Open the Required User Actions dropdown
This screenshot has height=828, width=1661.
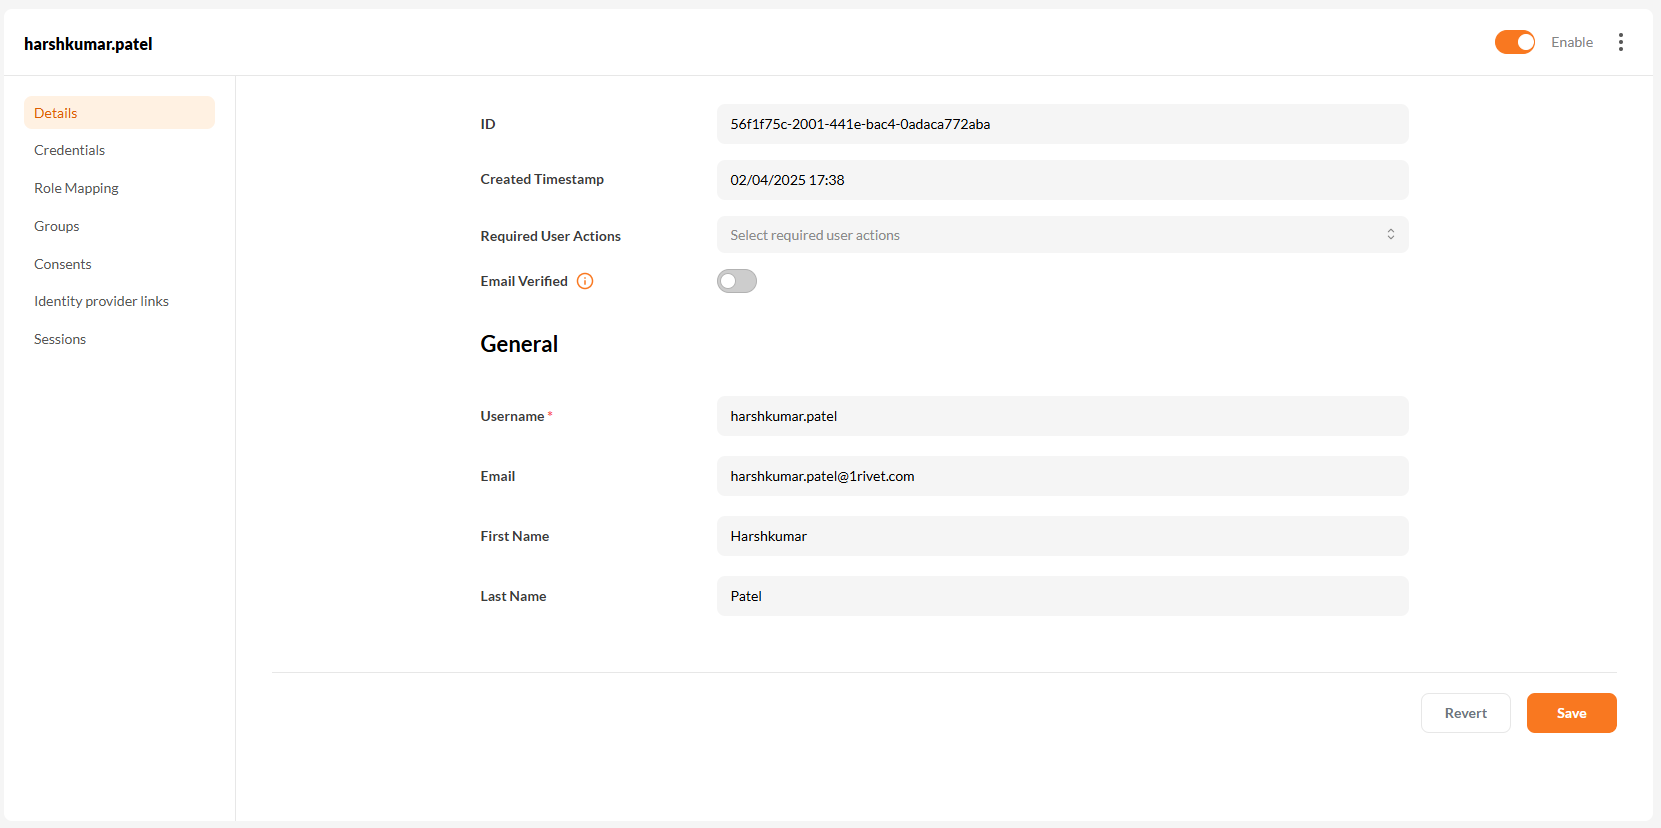(1050, 235)
